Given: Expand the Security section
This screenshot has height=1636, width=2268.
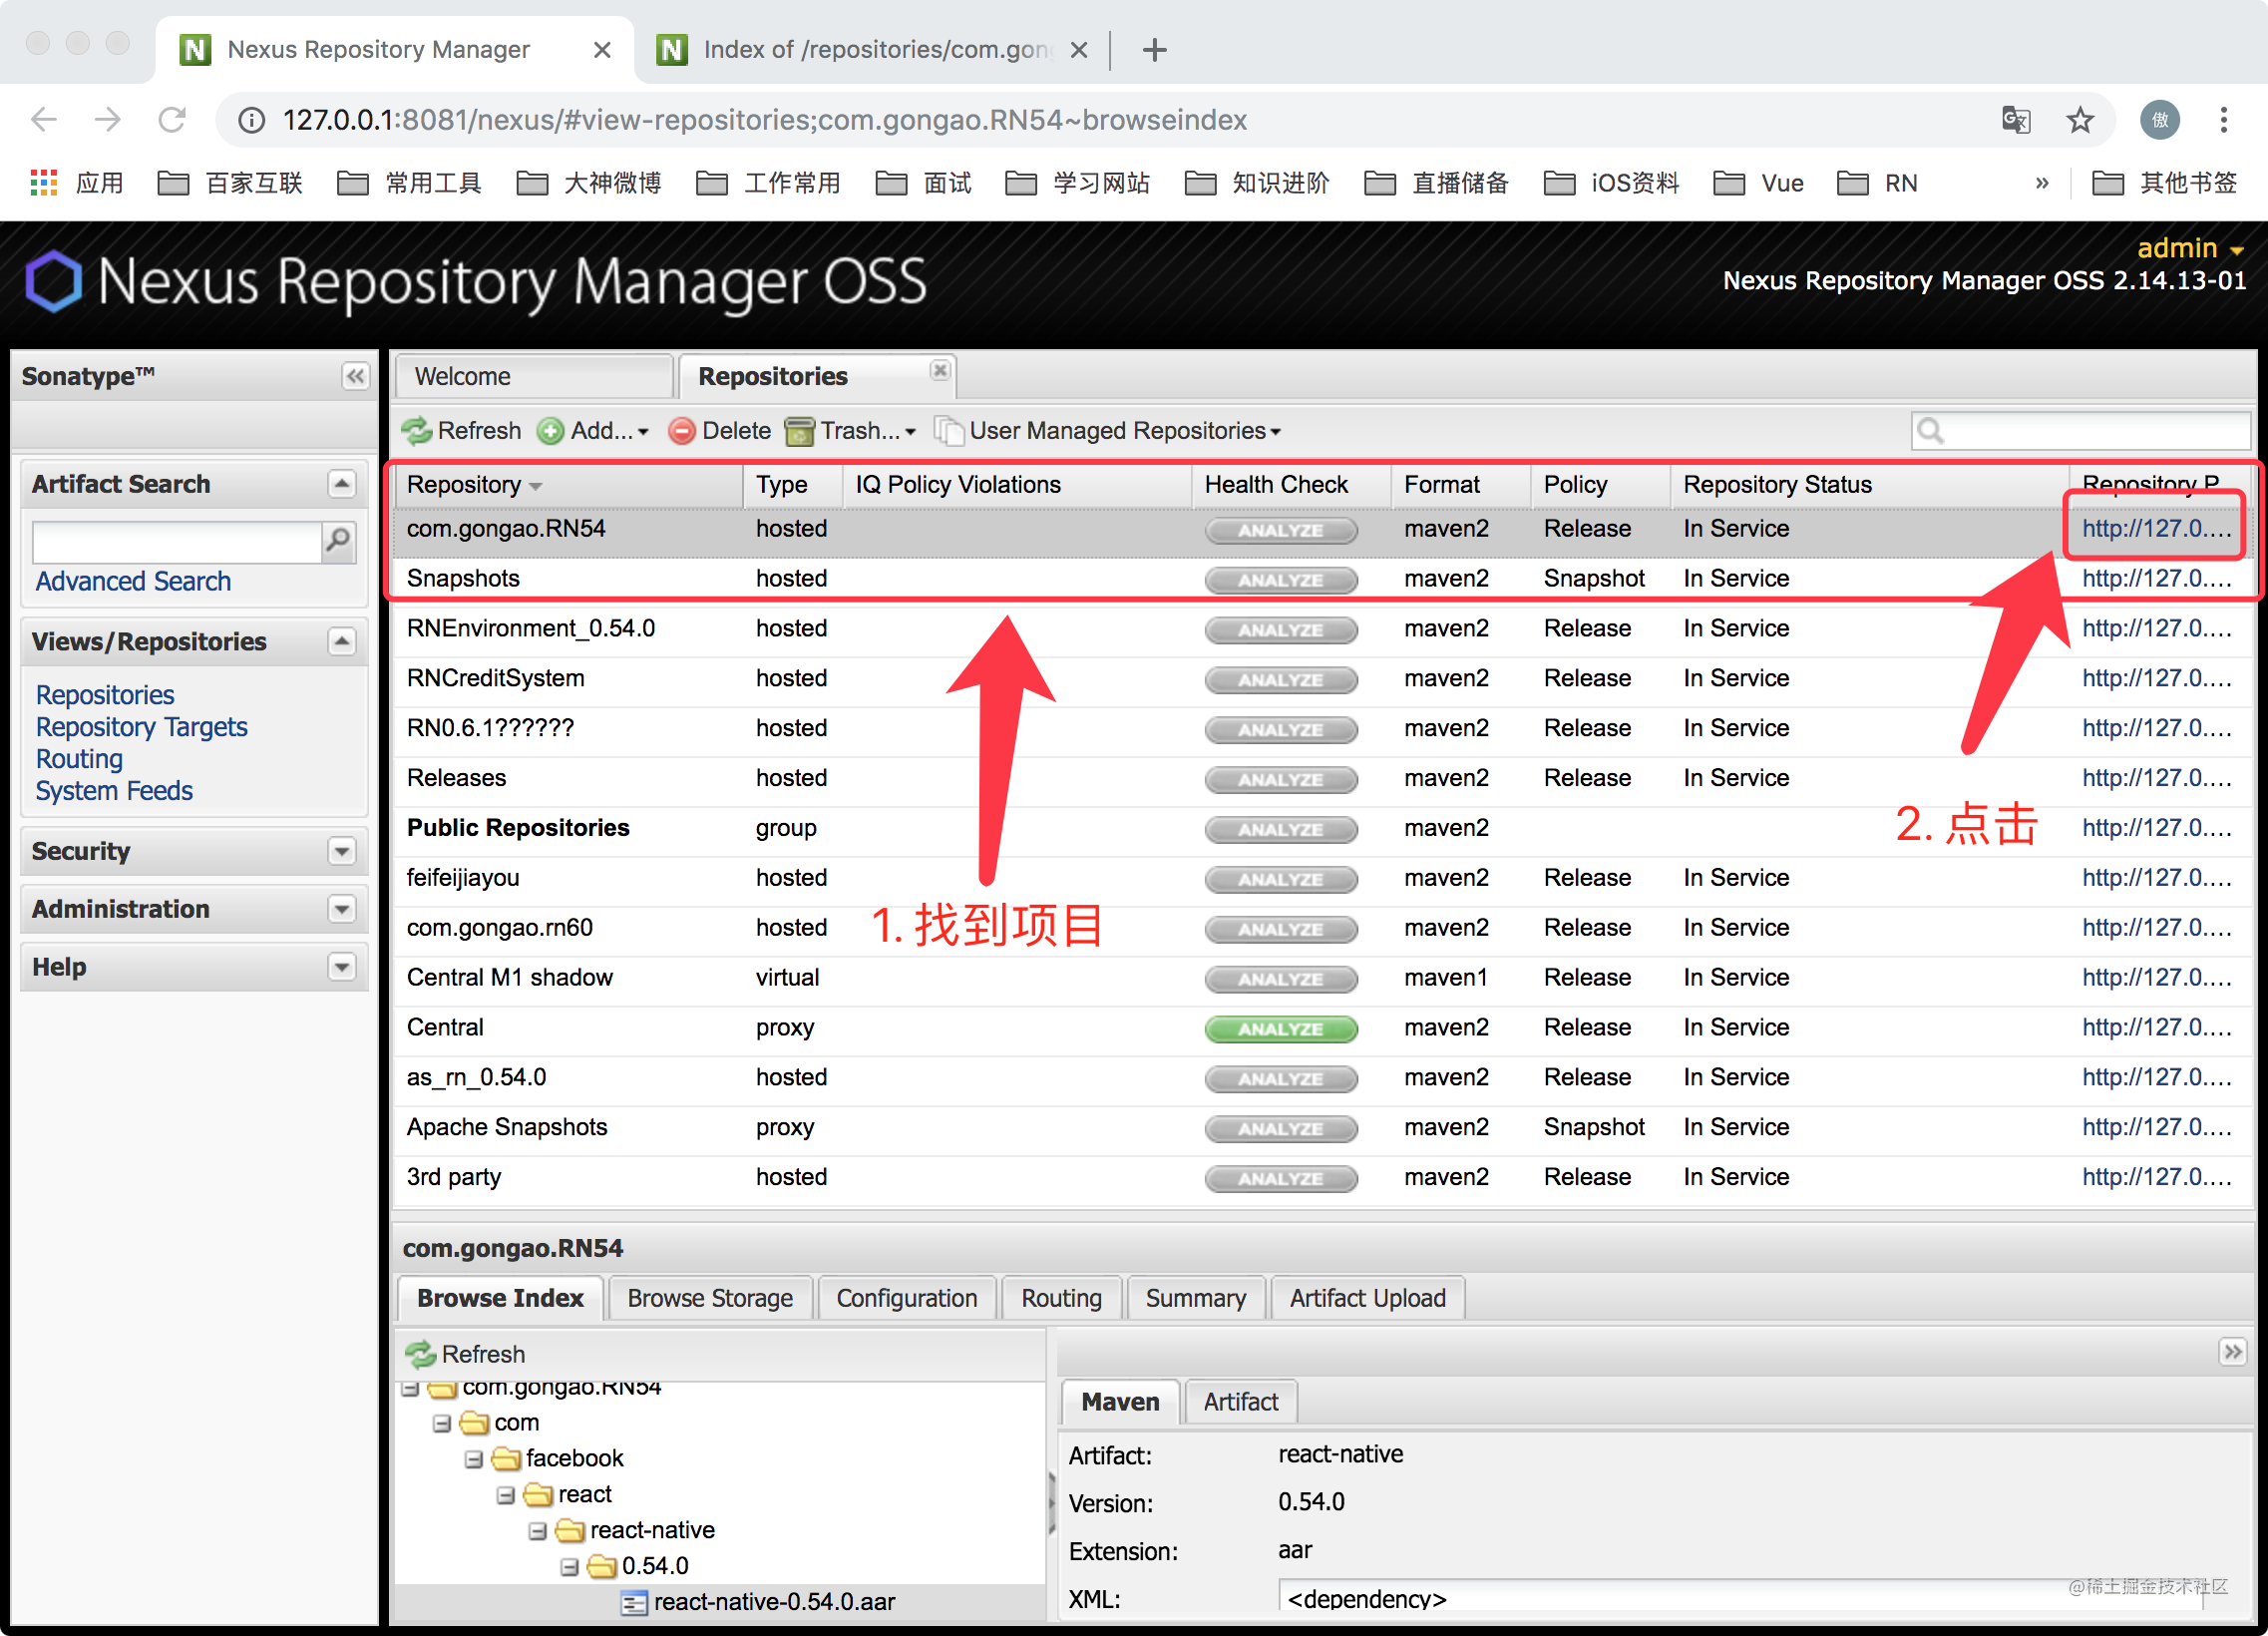Looking at the screenshot, I should tap(342, 851).
